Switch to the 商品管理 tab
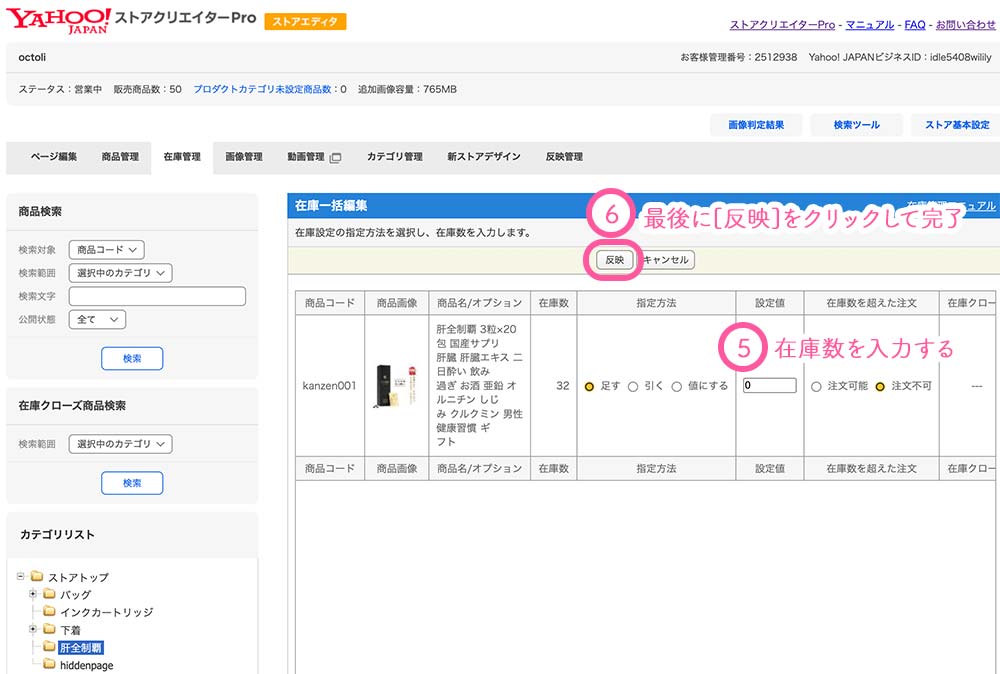 120,157
